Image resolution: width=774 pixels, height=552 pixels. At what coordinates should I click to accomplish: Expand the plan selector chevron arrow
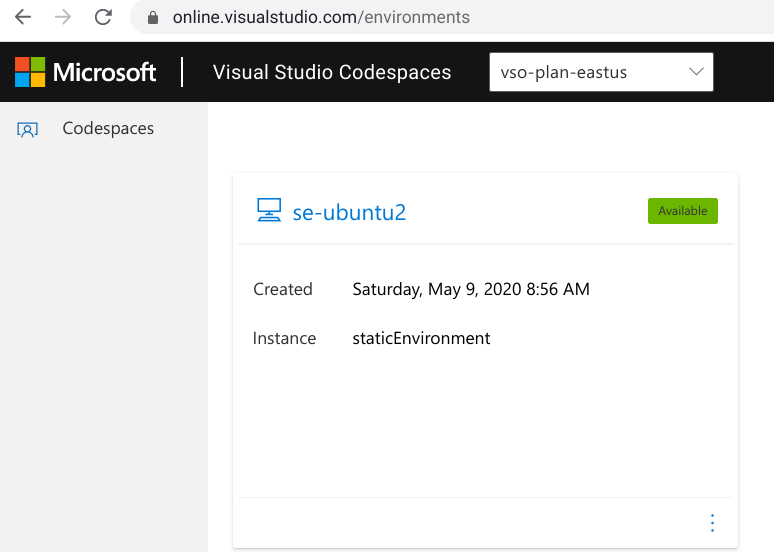[x=696, y=72]
